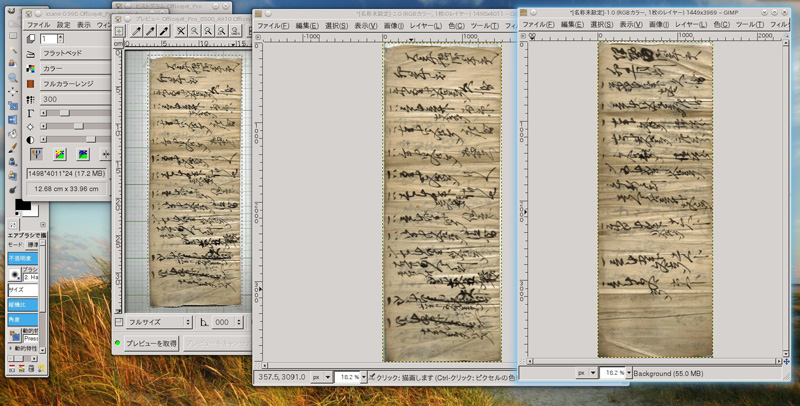Click the unzoom crossed-out icon in preview toolbar
The height and width of the screenshot is (406, 800).
[181, 31]
